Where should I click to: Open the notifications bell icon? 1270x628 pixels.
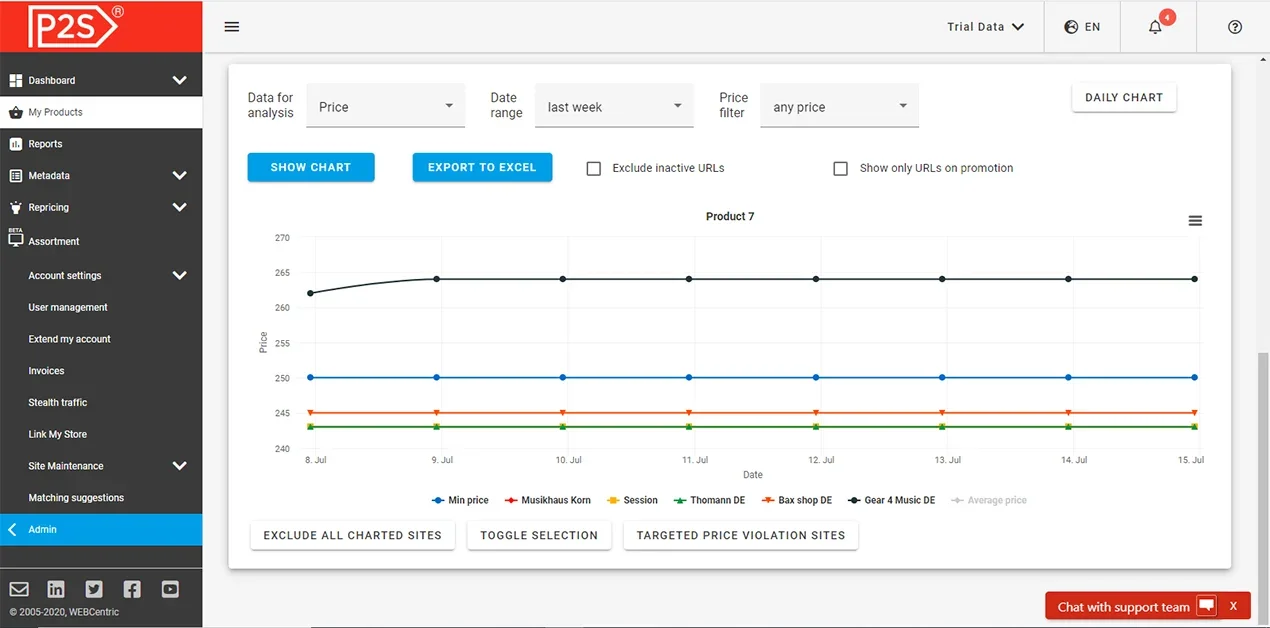[x=1155, y=27]
